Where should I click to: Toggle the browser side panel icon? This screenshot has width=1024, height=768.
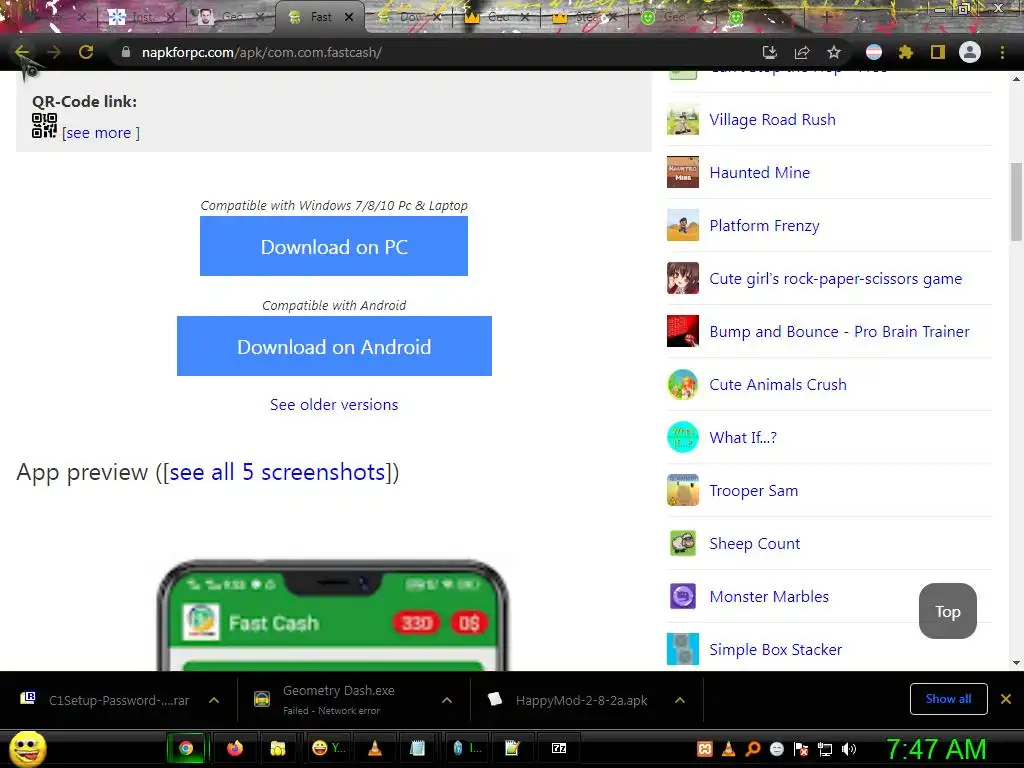(938, 52)
